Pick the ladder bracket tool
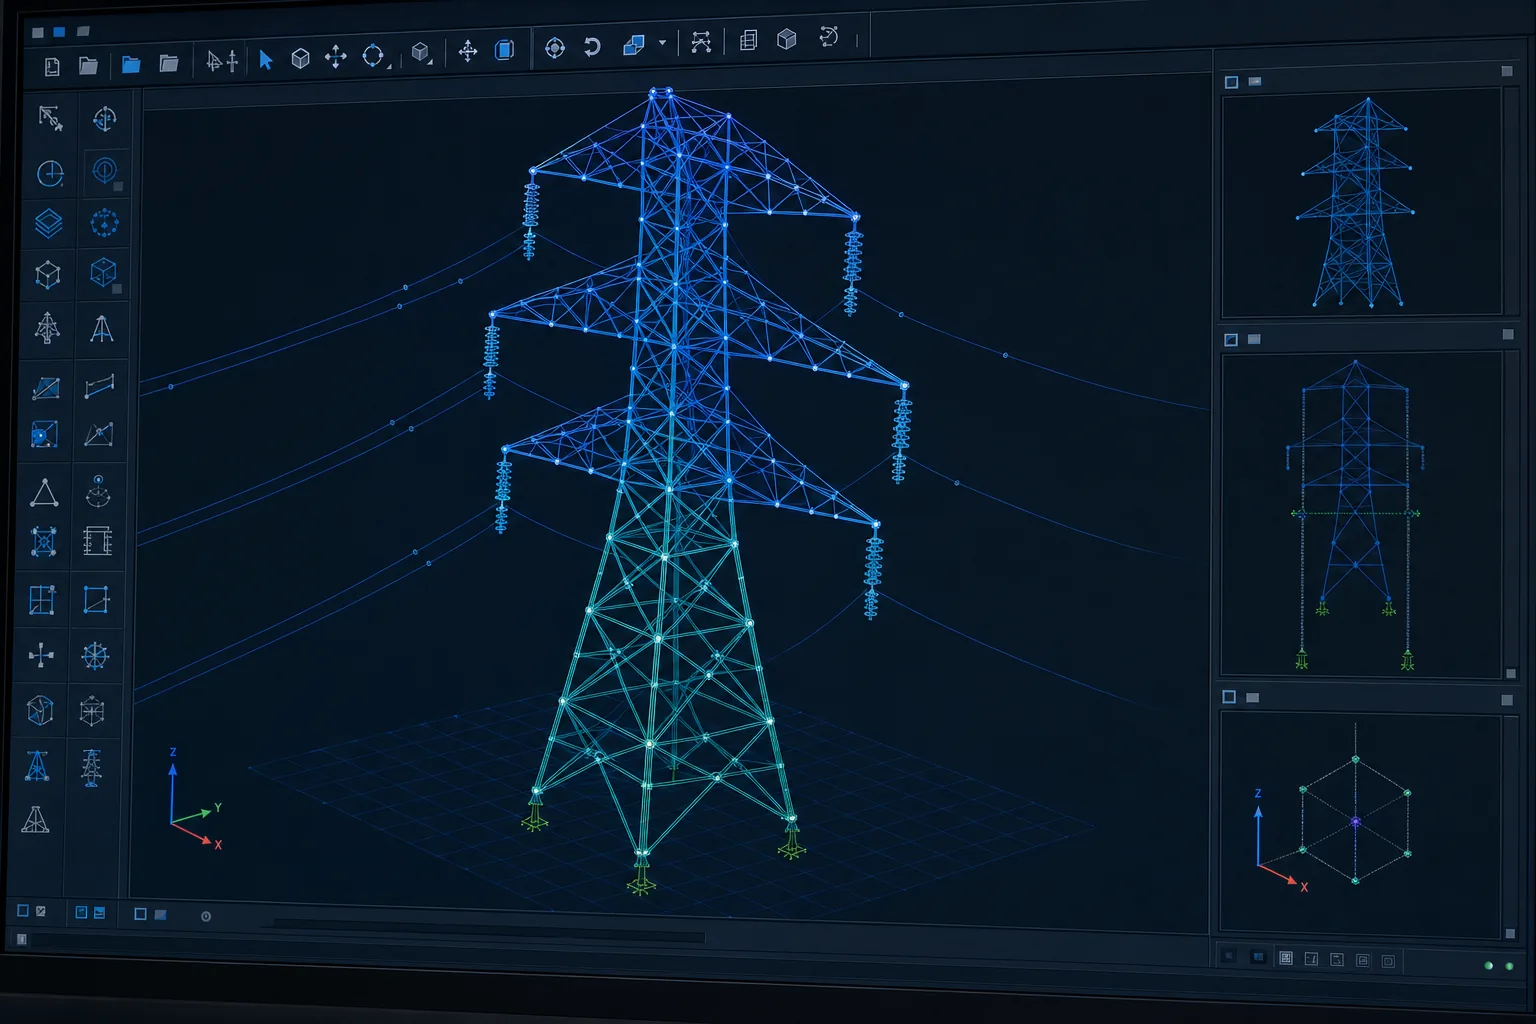The height and width of the screenshot is (1024, 1536). pos(98,541)
